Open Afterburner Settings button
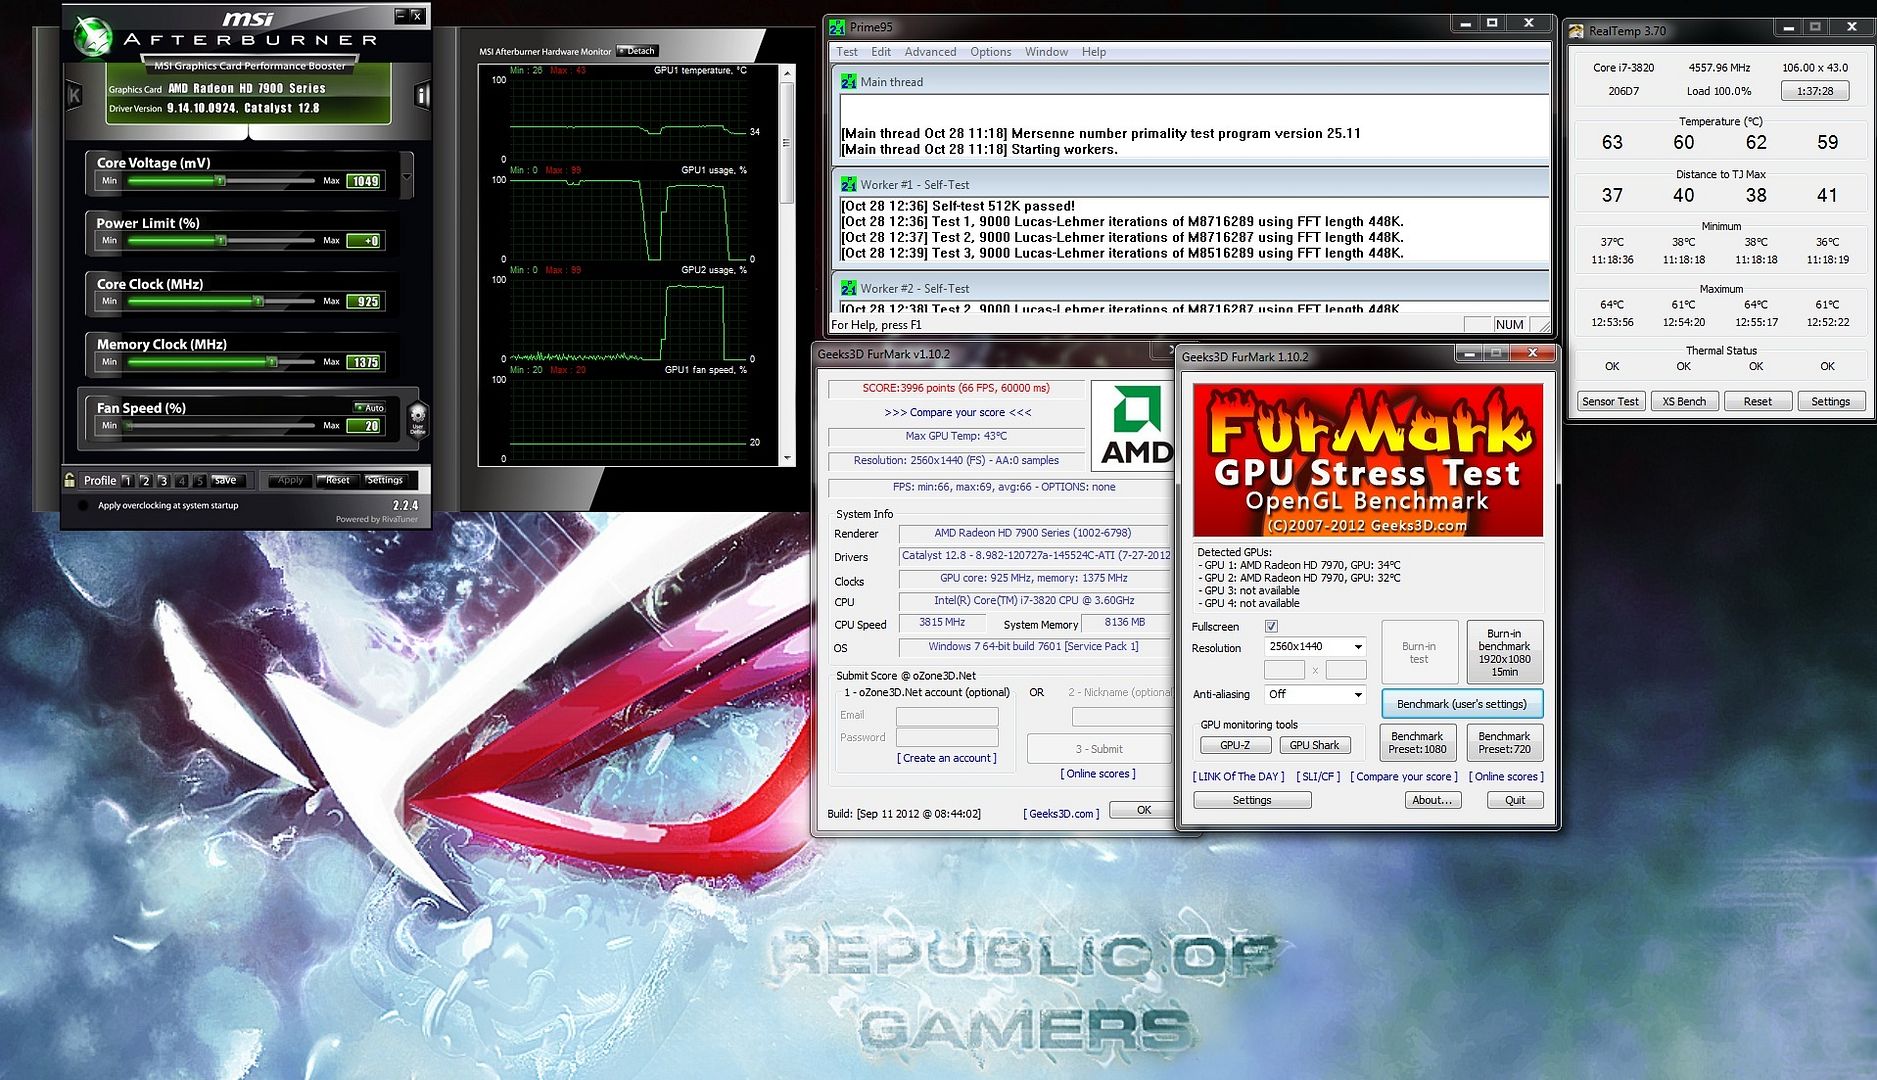This screenshot has height=1080, width=1877. pyautogui.click(x=385, y=480)
